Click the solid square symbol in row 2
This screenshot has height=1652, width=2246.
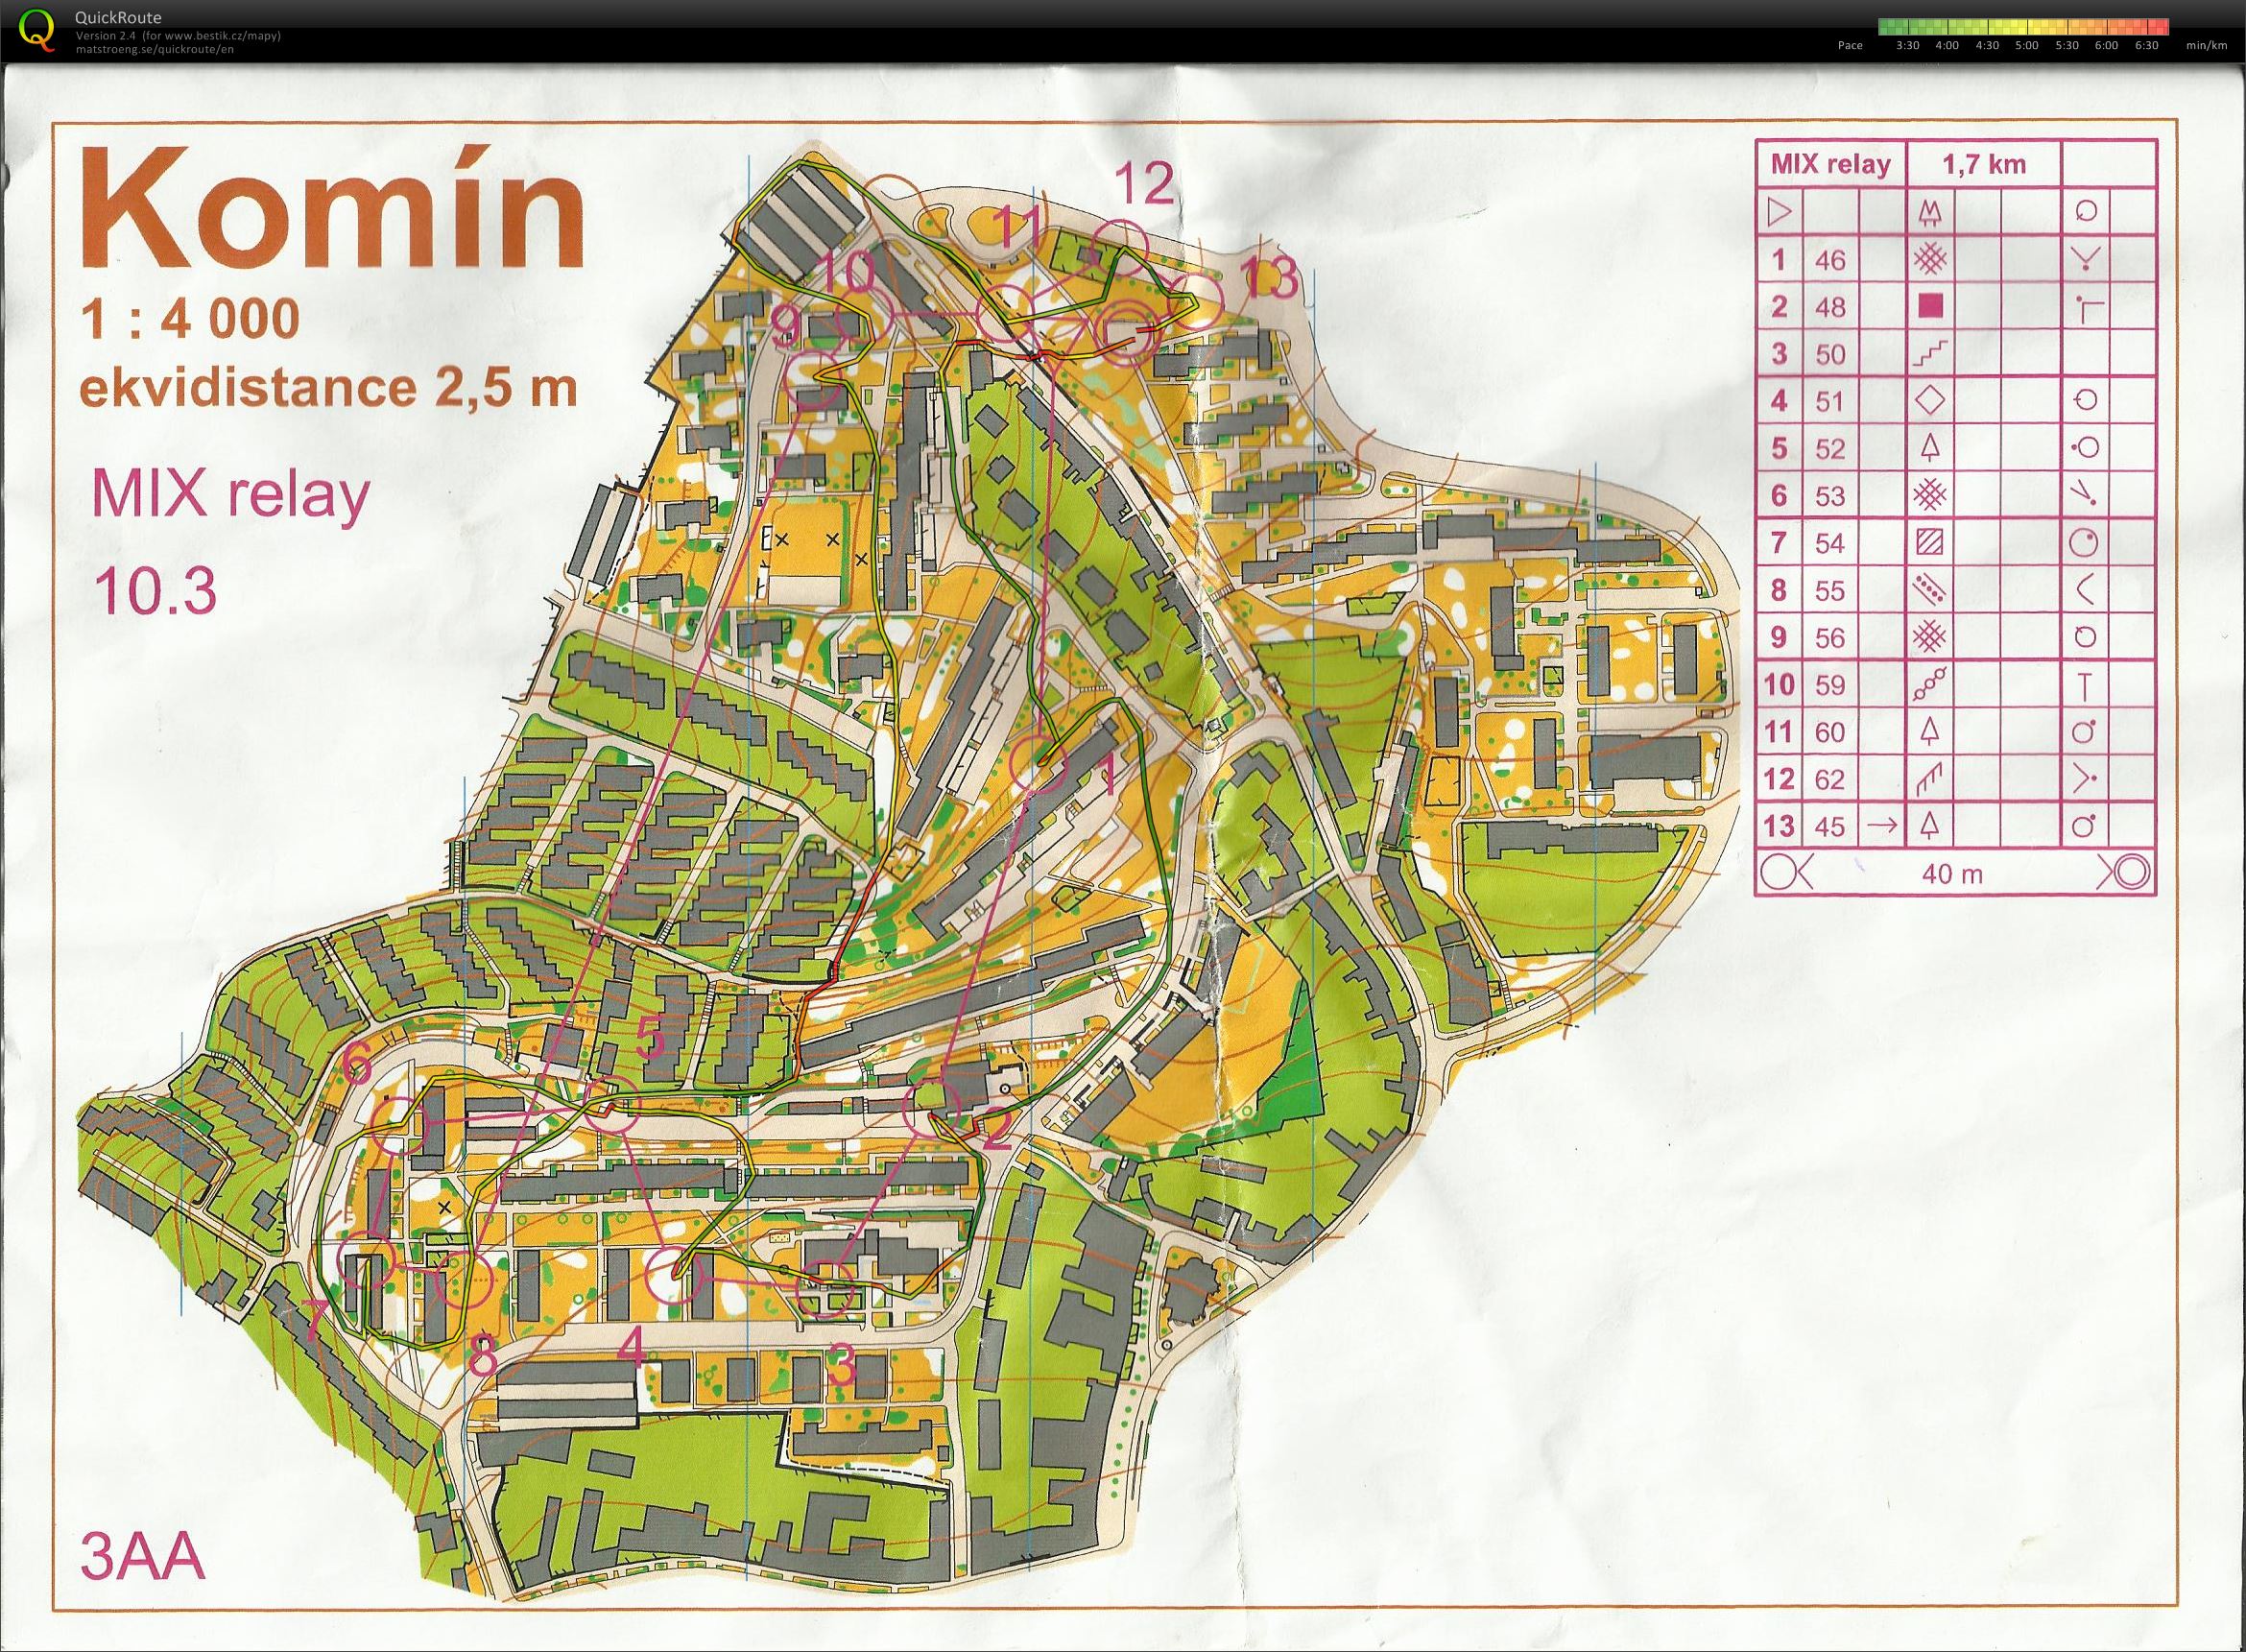click(x=1931, y=305)
